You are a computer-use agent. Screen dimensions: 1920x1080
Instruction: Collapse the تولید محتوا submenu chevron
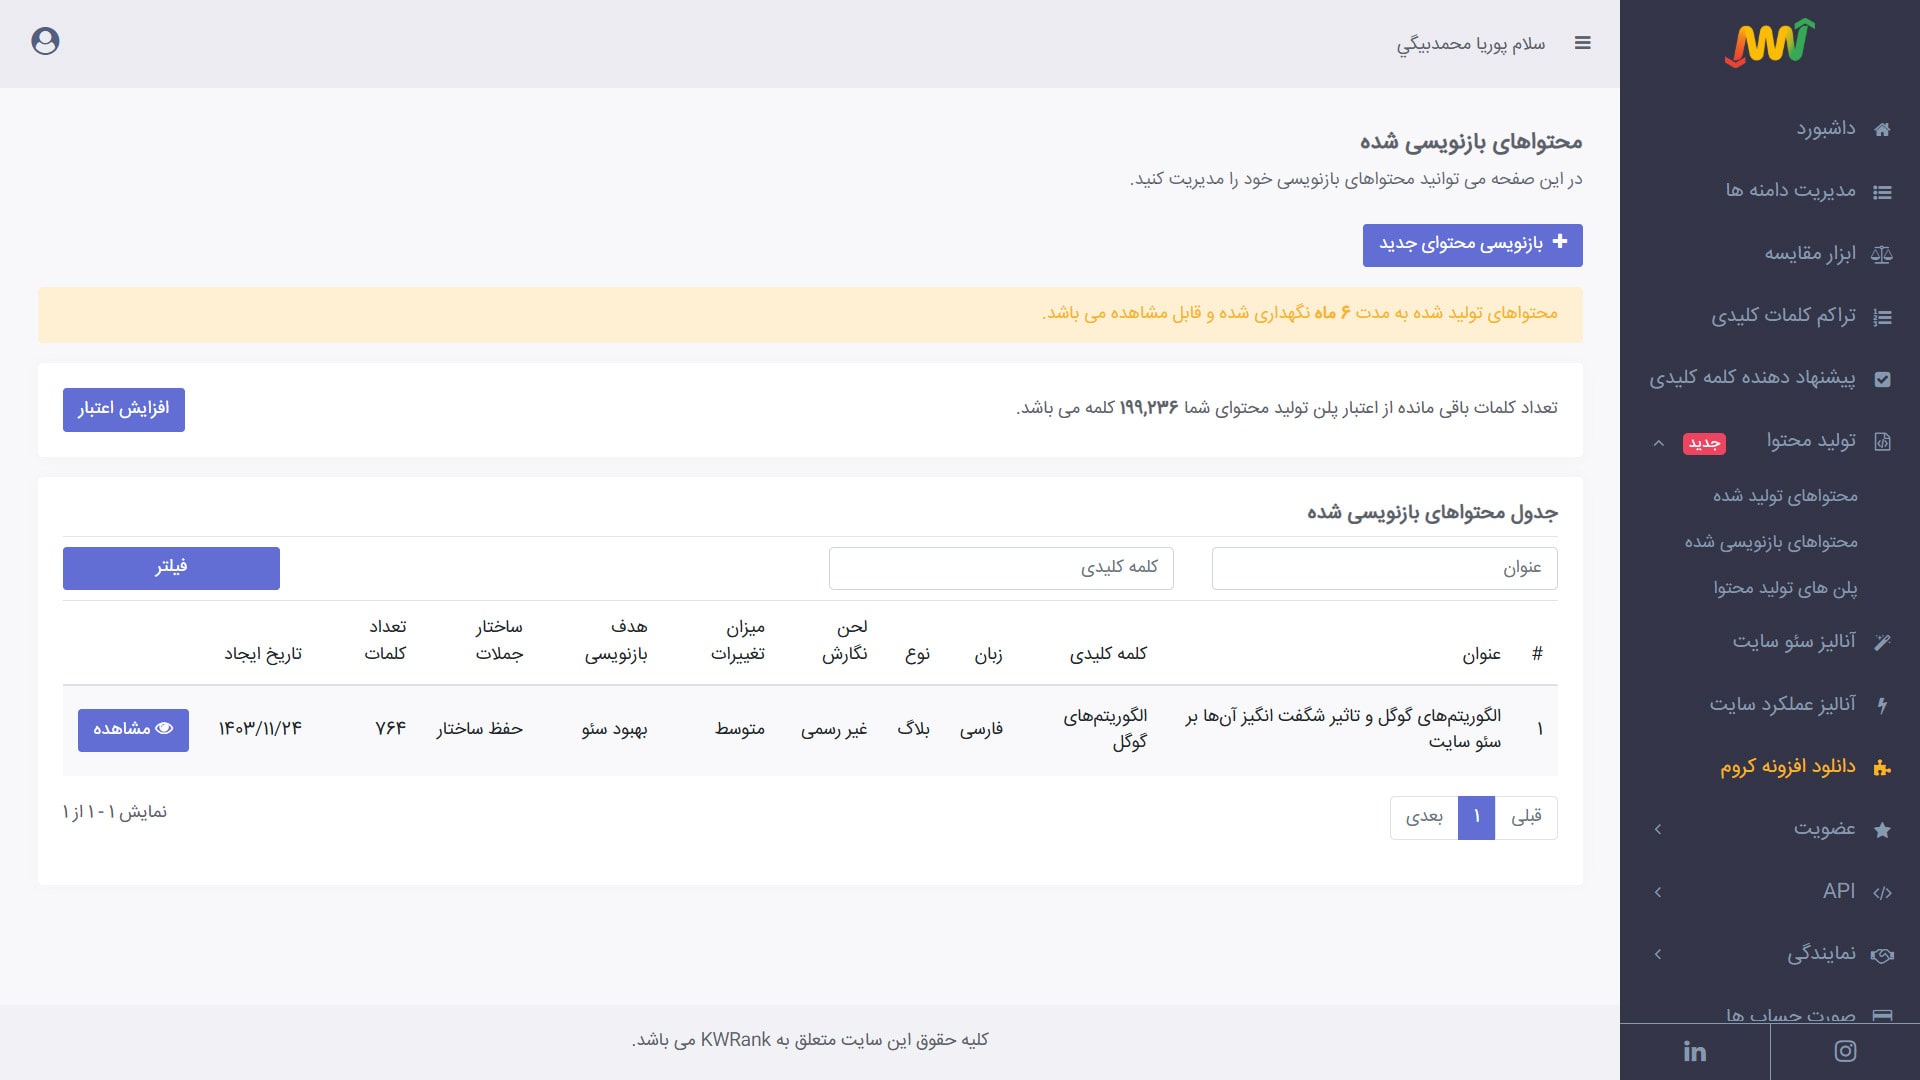coord(1658,442)
